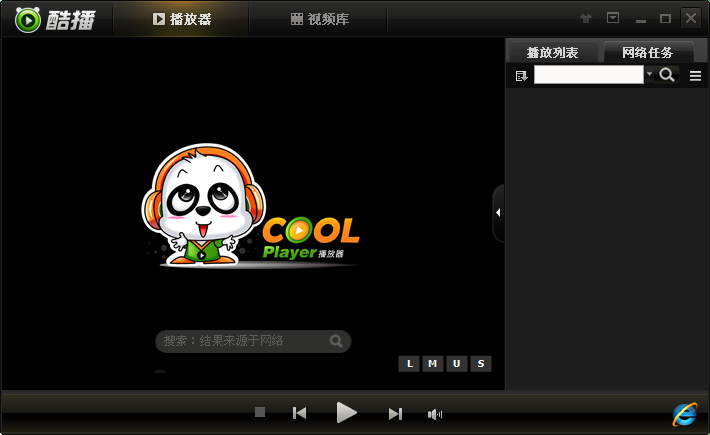This screenshot has height=435, width=710.
Task: Expand the playlist search dropdown arrow
Action: click(649, 74)
